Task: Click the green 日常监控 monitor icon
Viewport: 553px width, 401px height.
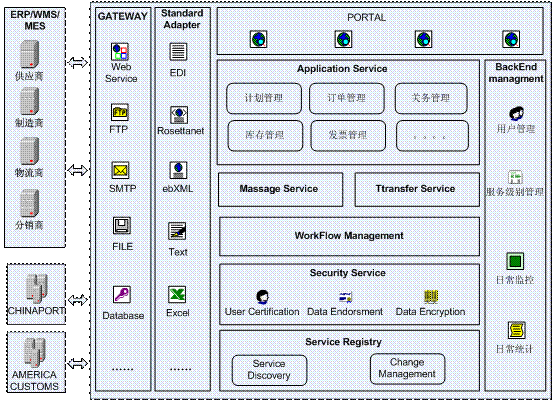Action: click(x=515, y=261)
